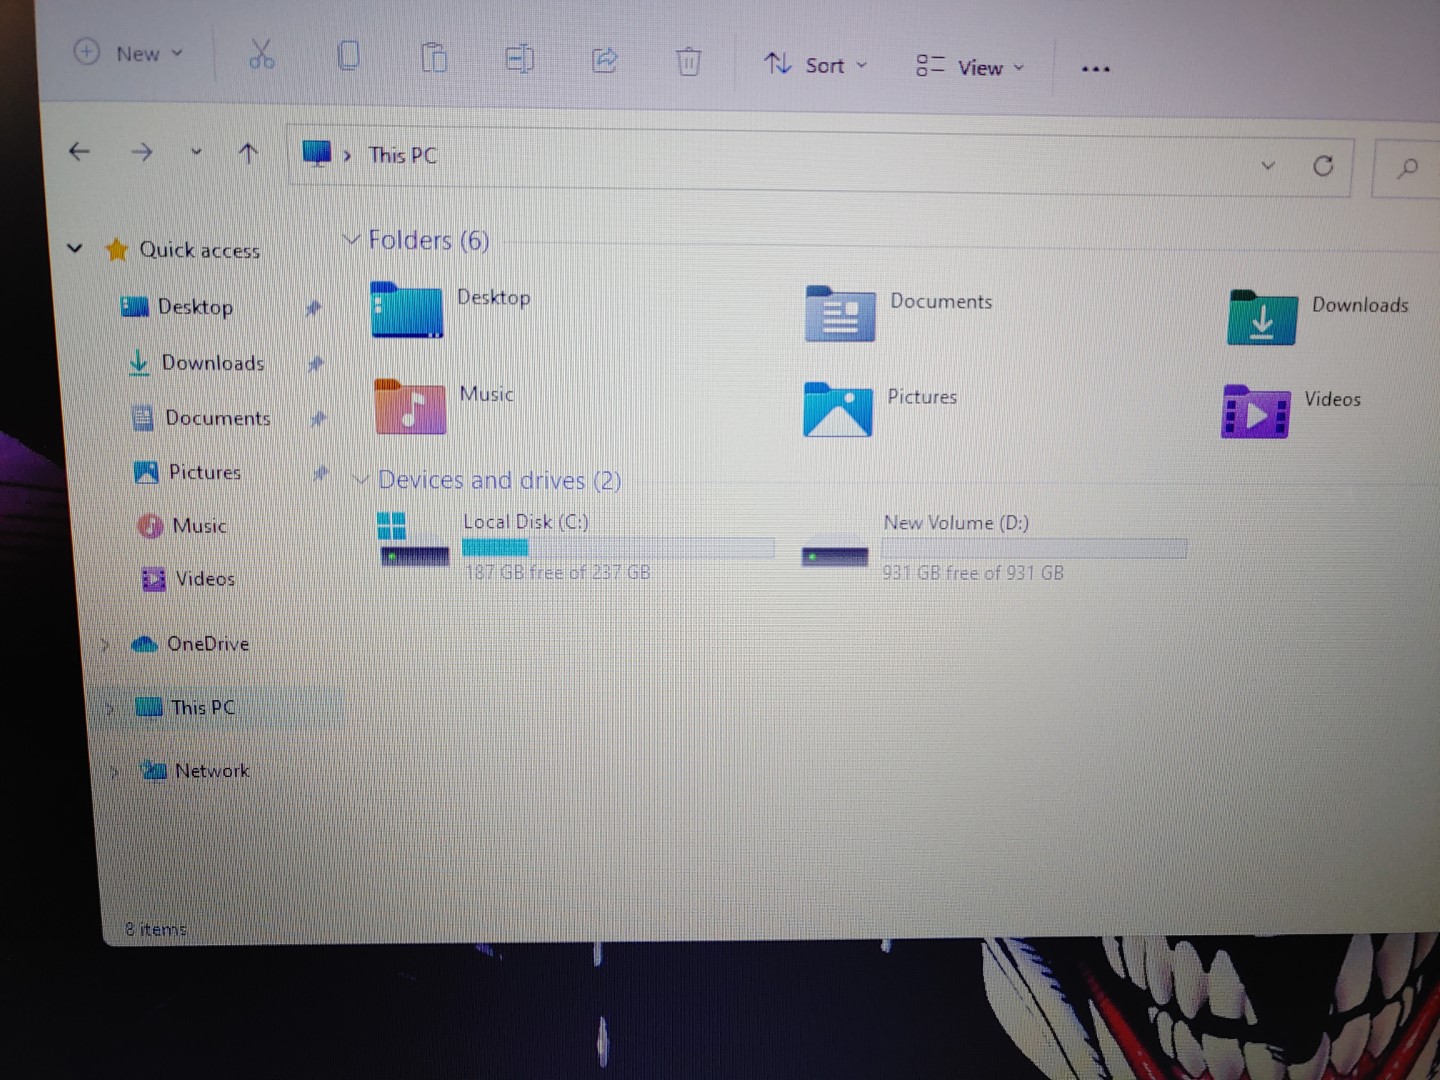Click "931 GB free of 931 GB" text
Screen dimensions: 1440x1080
[x=973, y=573]
